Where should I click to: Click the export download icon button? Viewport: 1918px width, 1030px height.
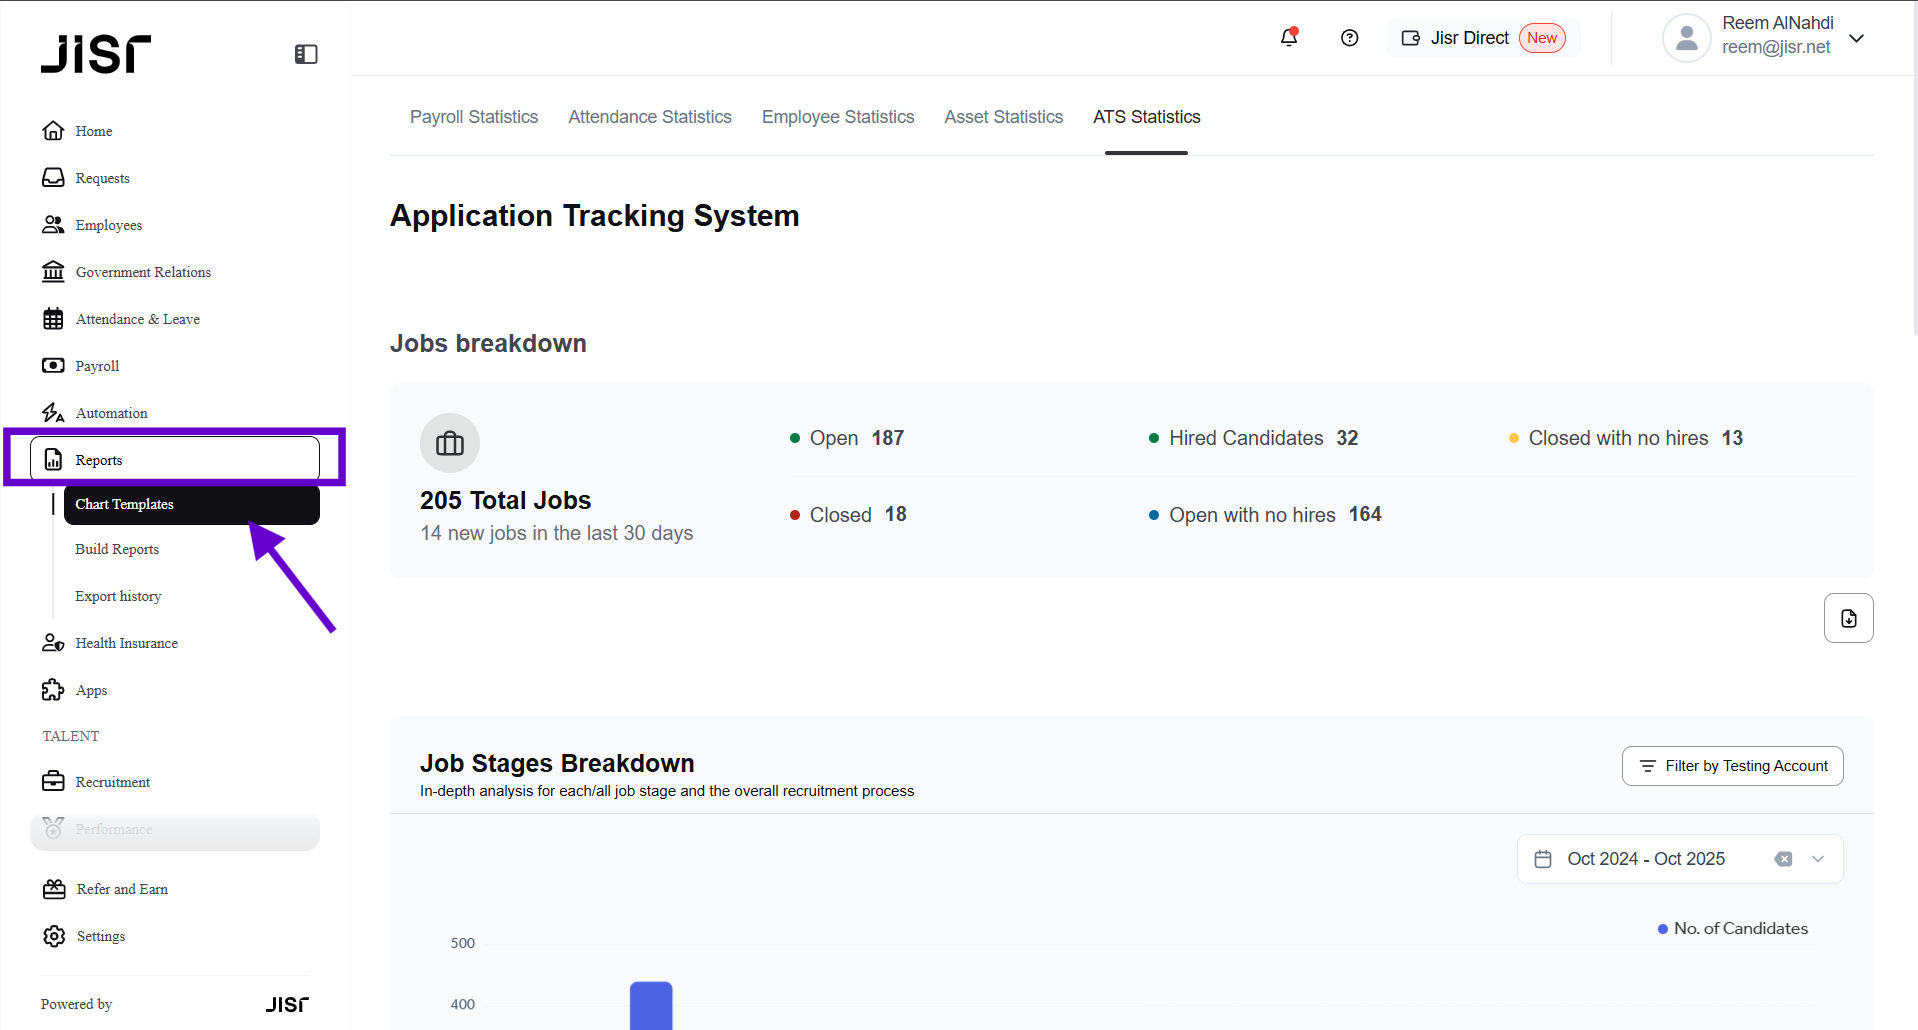coord(1848,618)
